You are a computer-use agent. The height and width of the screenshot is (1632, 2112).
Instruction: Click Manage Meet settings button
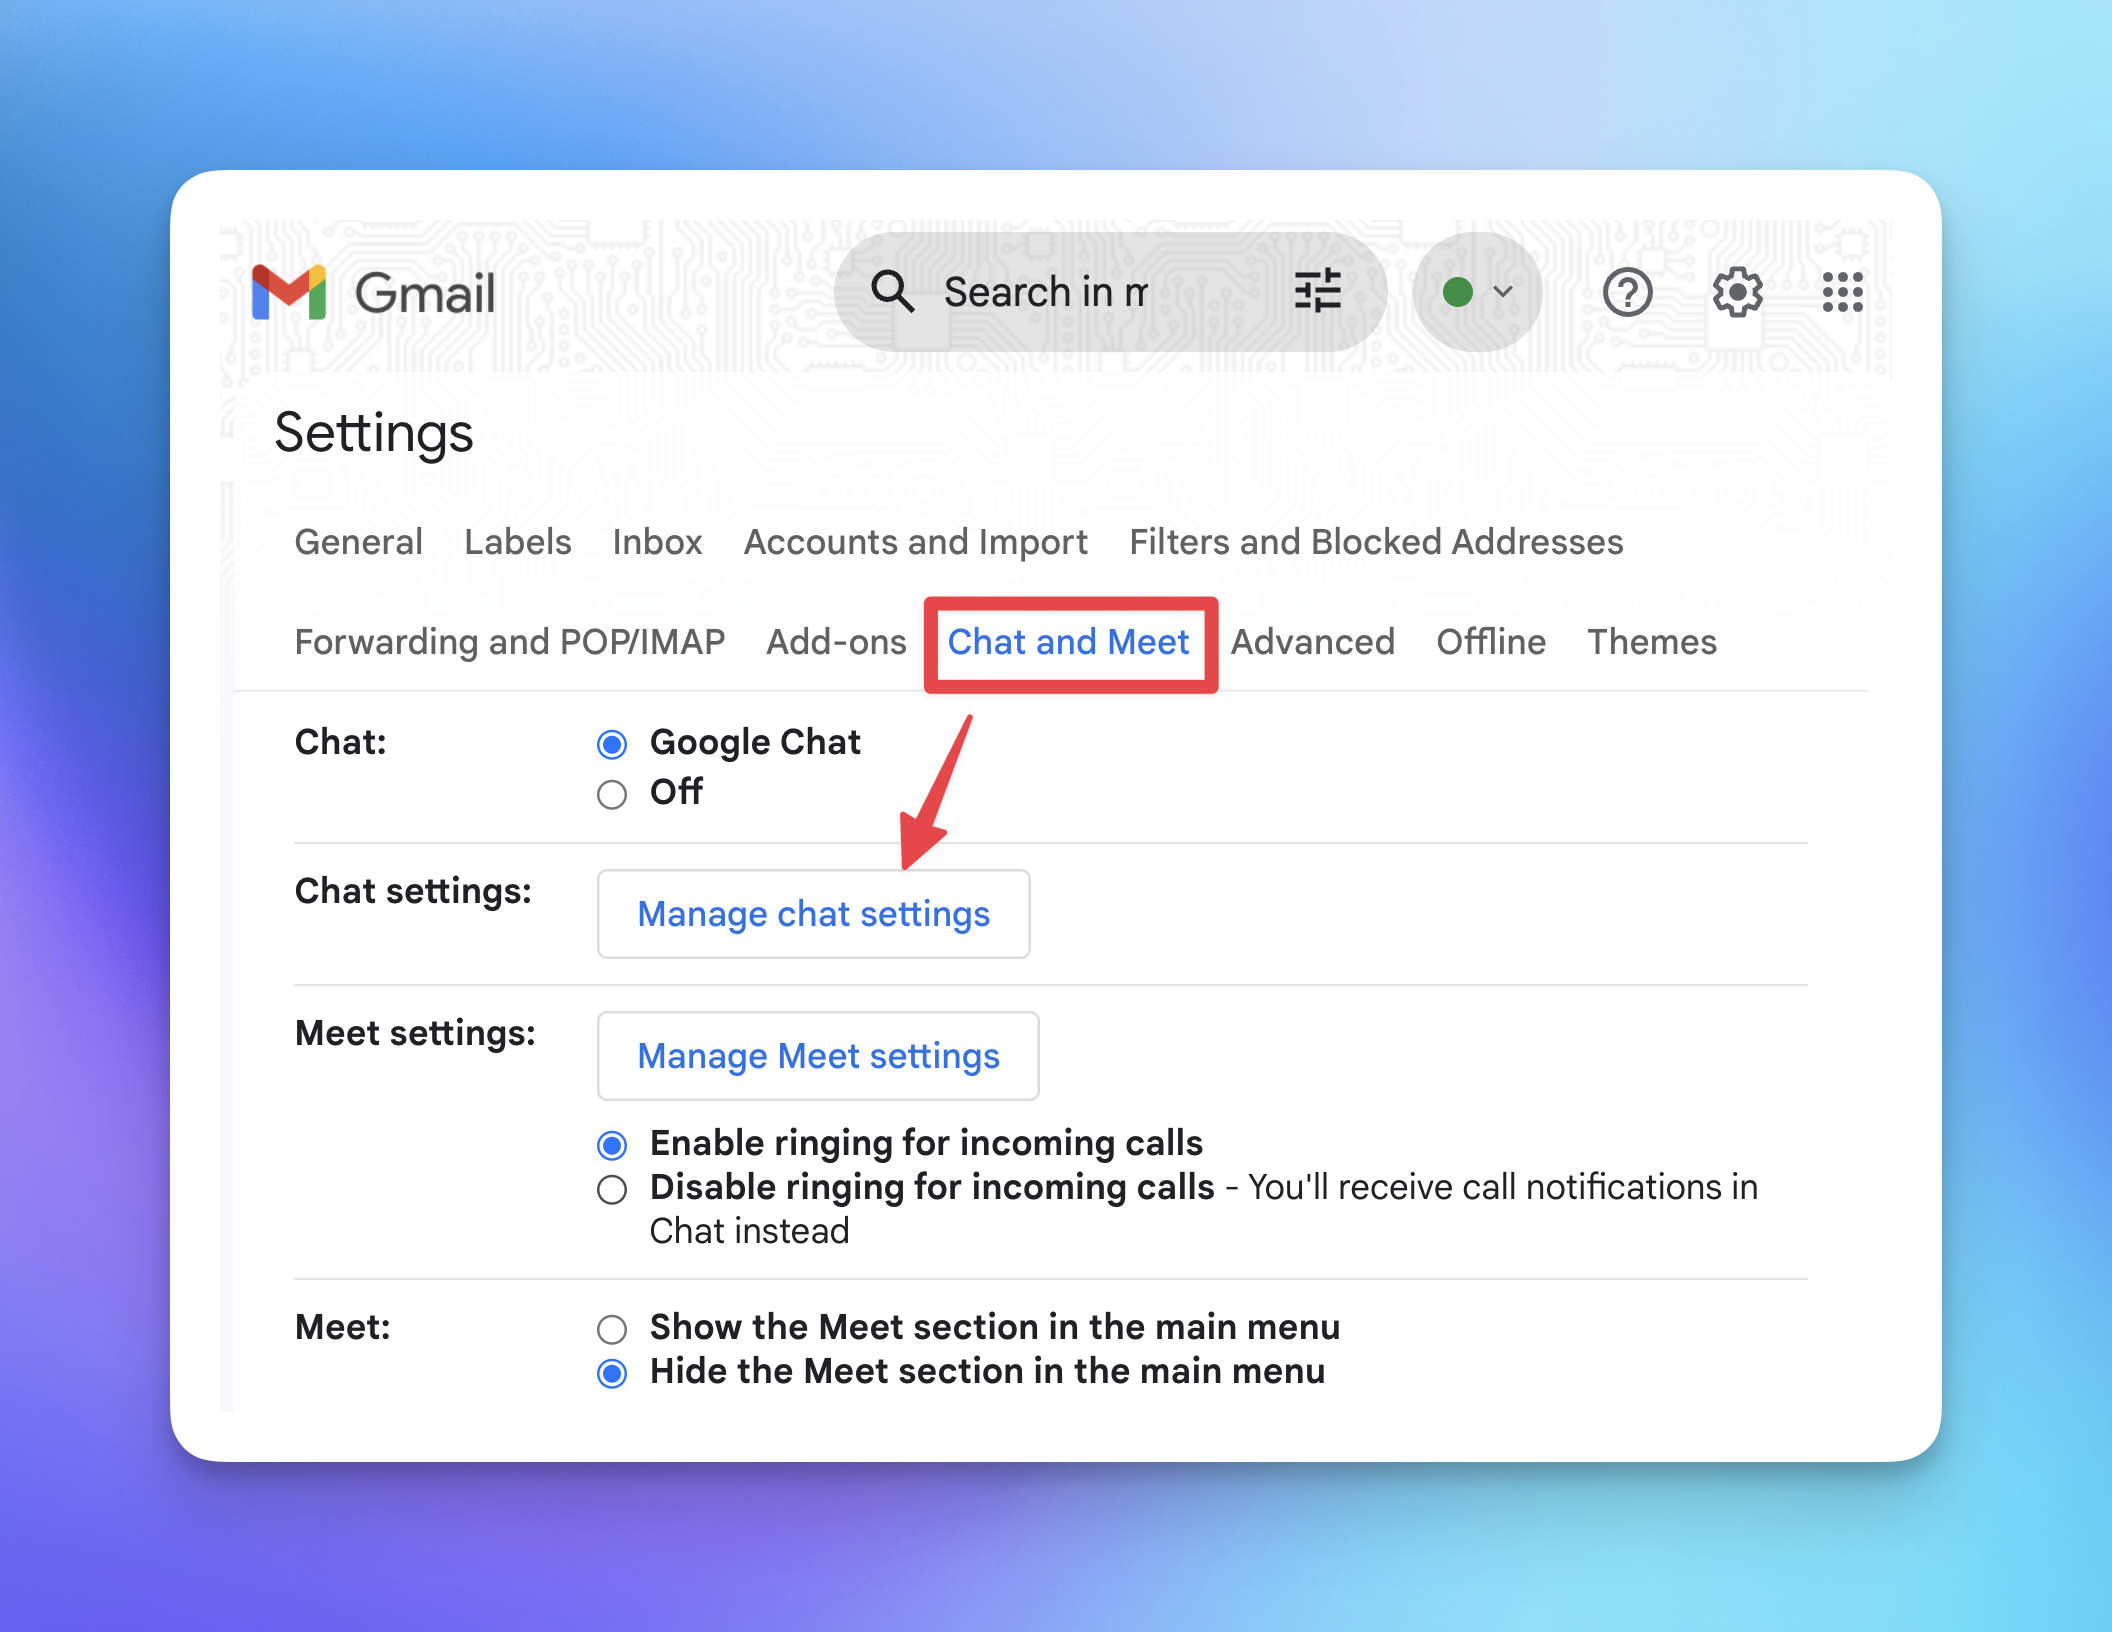tap(818, 1056)
